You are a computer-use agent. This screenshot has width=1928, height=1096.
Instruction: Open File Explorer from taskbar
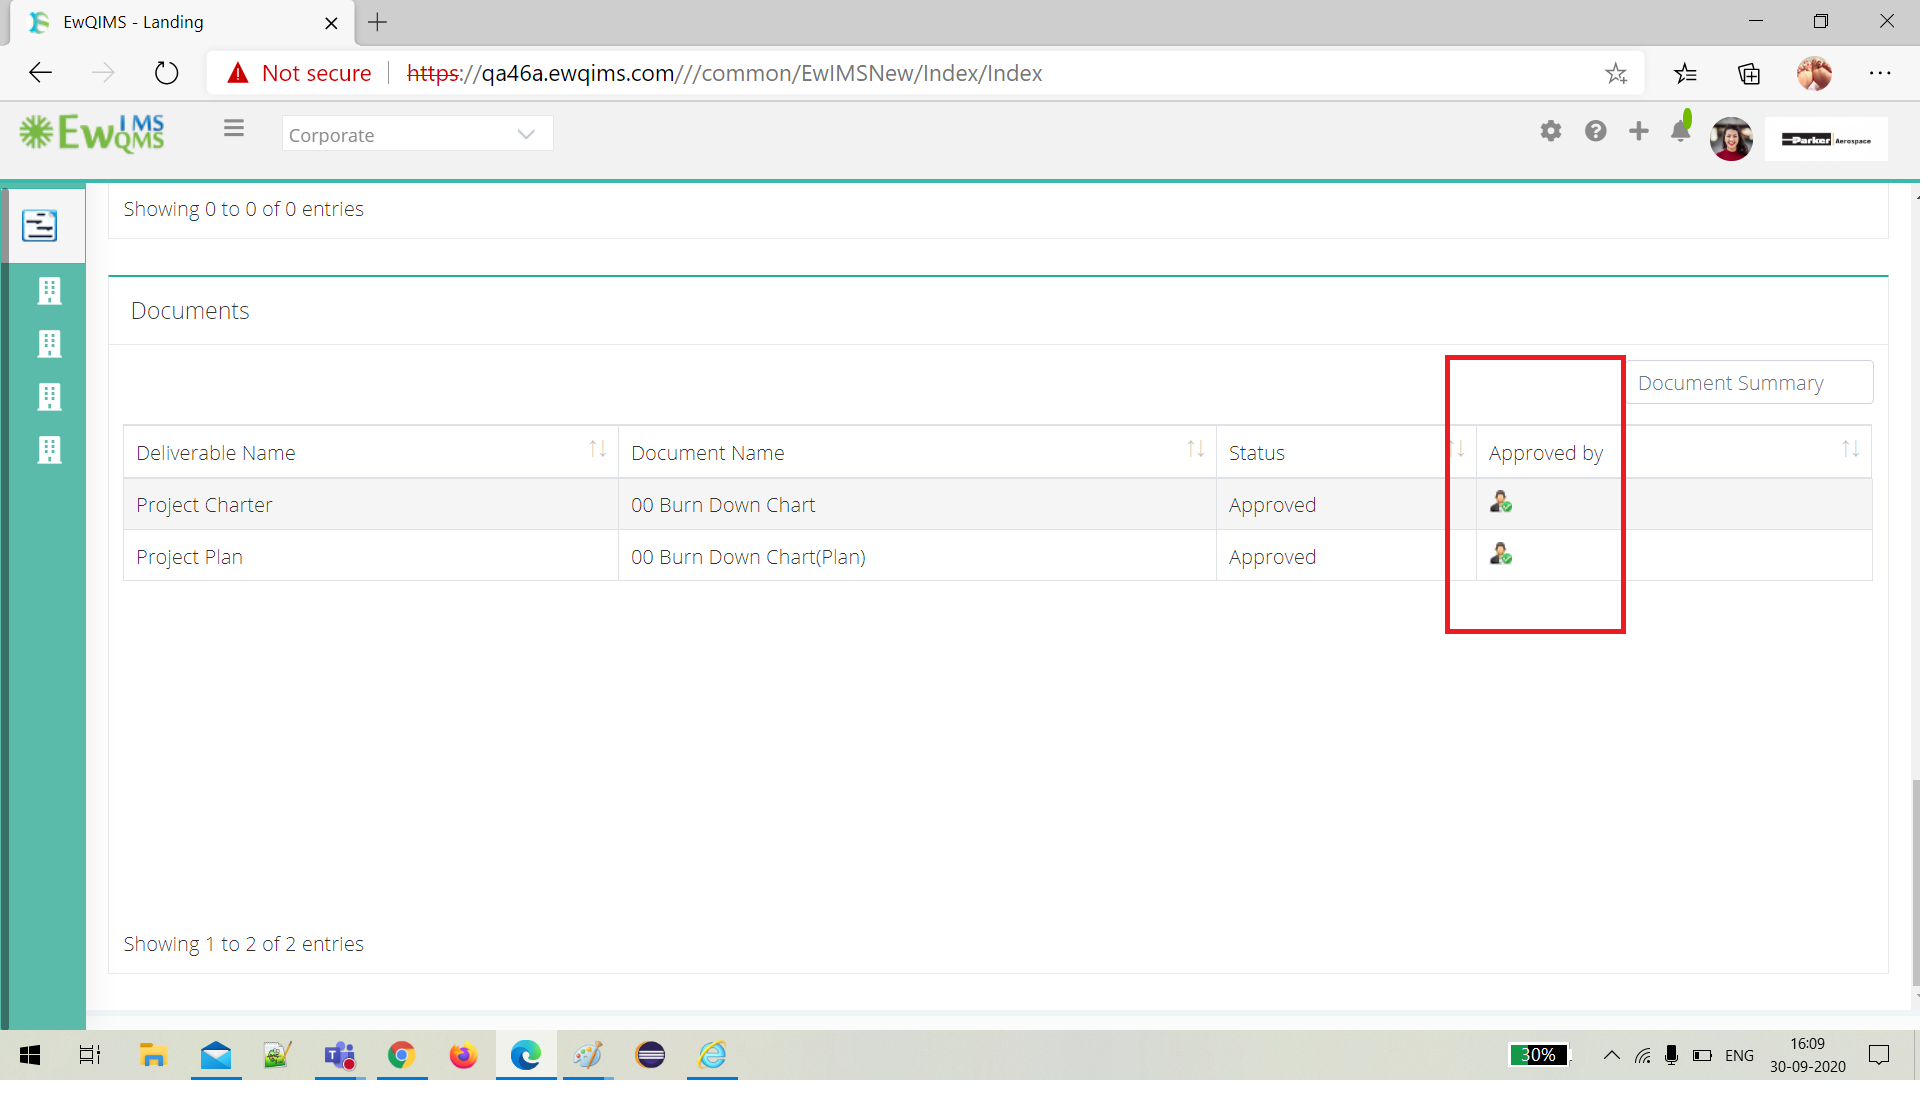tap(153, 1055)
